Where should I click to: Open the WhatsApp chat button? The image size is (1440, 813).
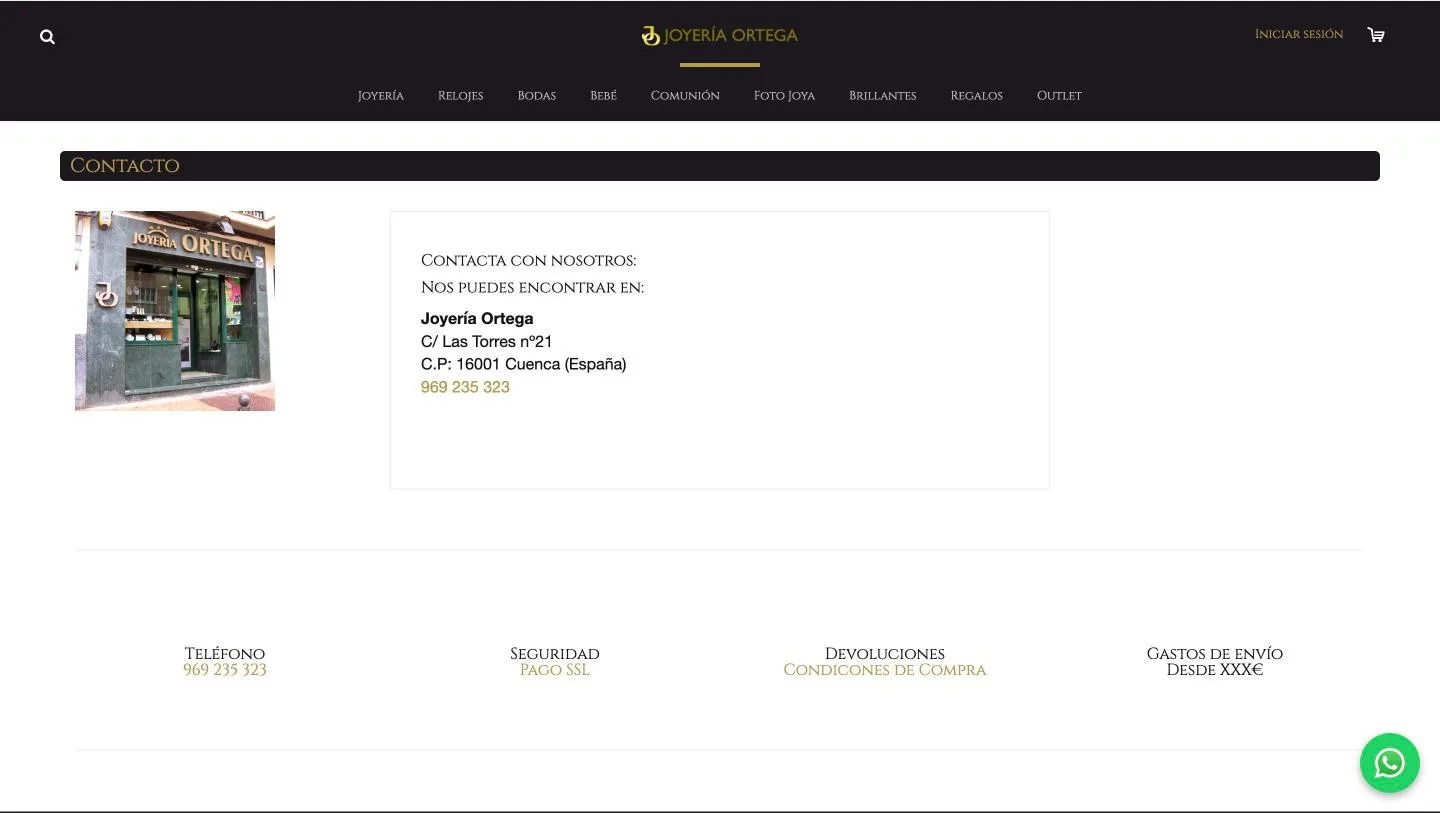1389,763
